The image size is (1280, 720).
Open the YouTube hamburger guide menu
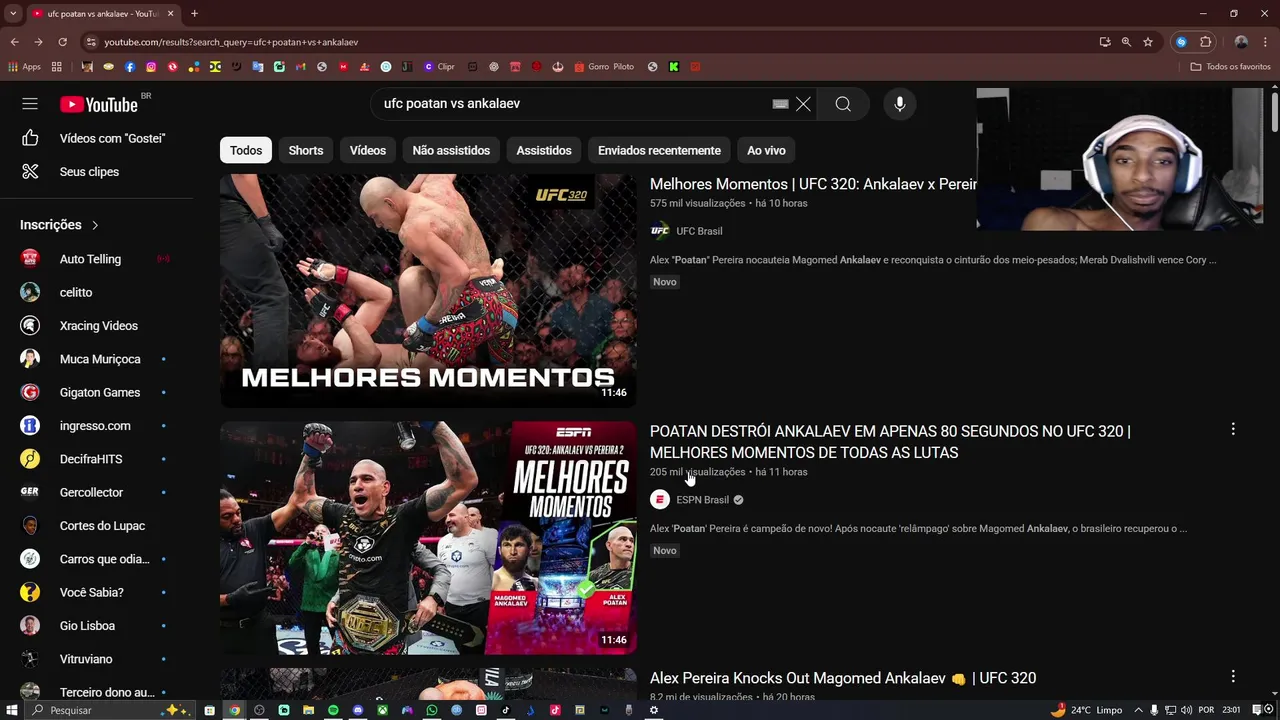(x=30, y=104)
